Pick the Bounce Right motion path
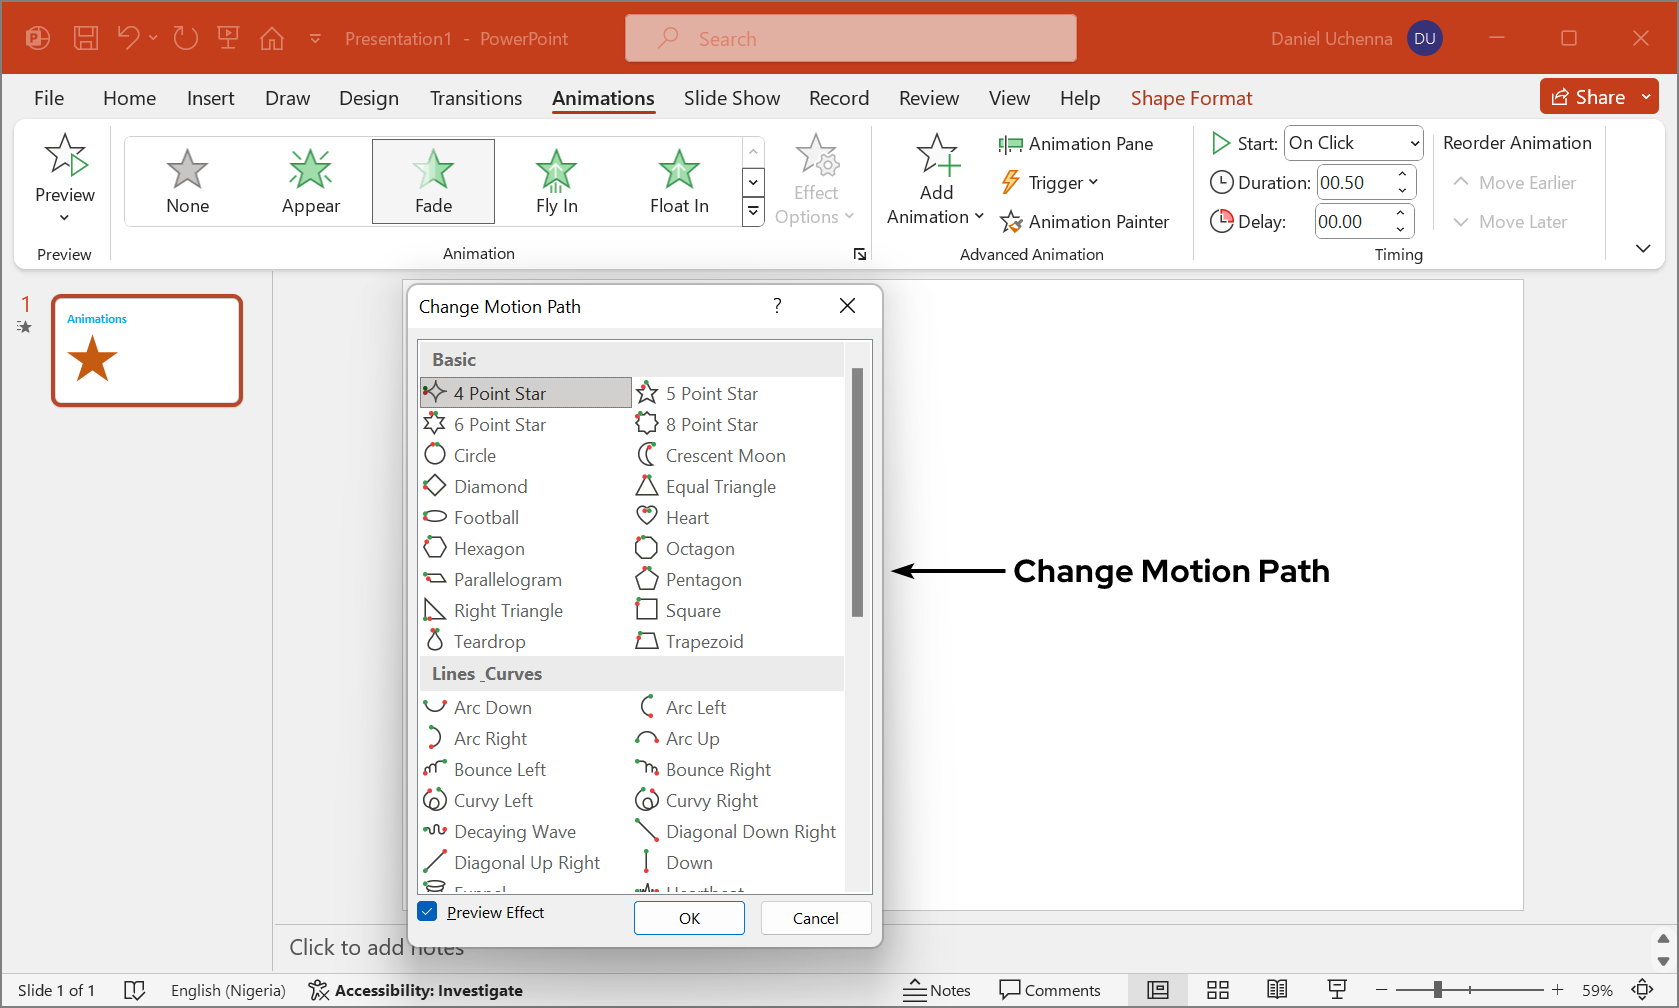The image size is (1679, 1008). pos(718,770)
